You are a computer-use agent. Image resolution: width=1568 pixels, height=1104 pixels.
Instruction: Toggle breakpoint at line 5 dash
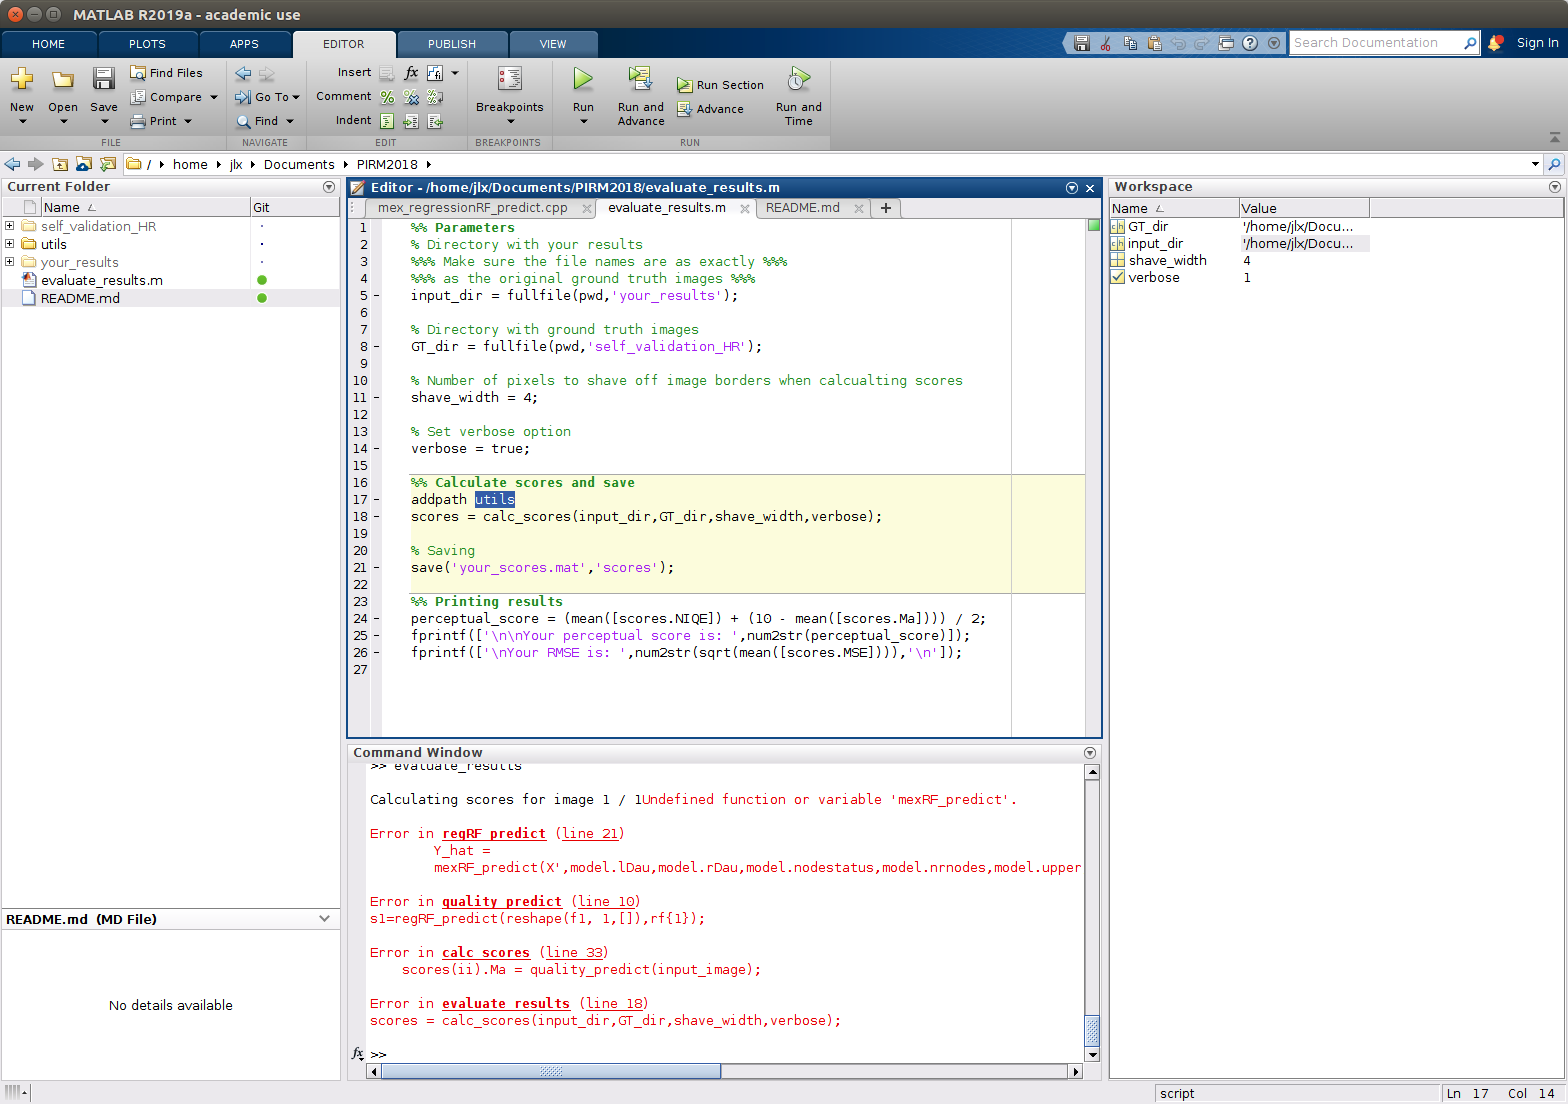377,296
